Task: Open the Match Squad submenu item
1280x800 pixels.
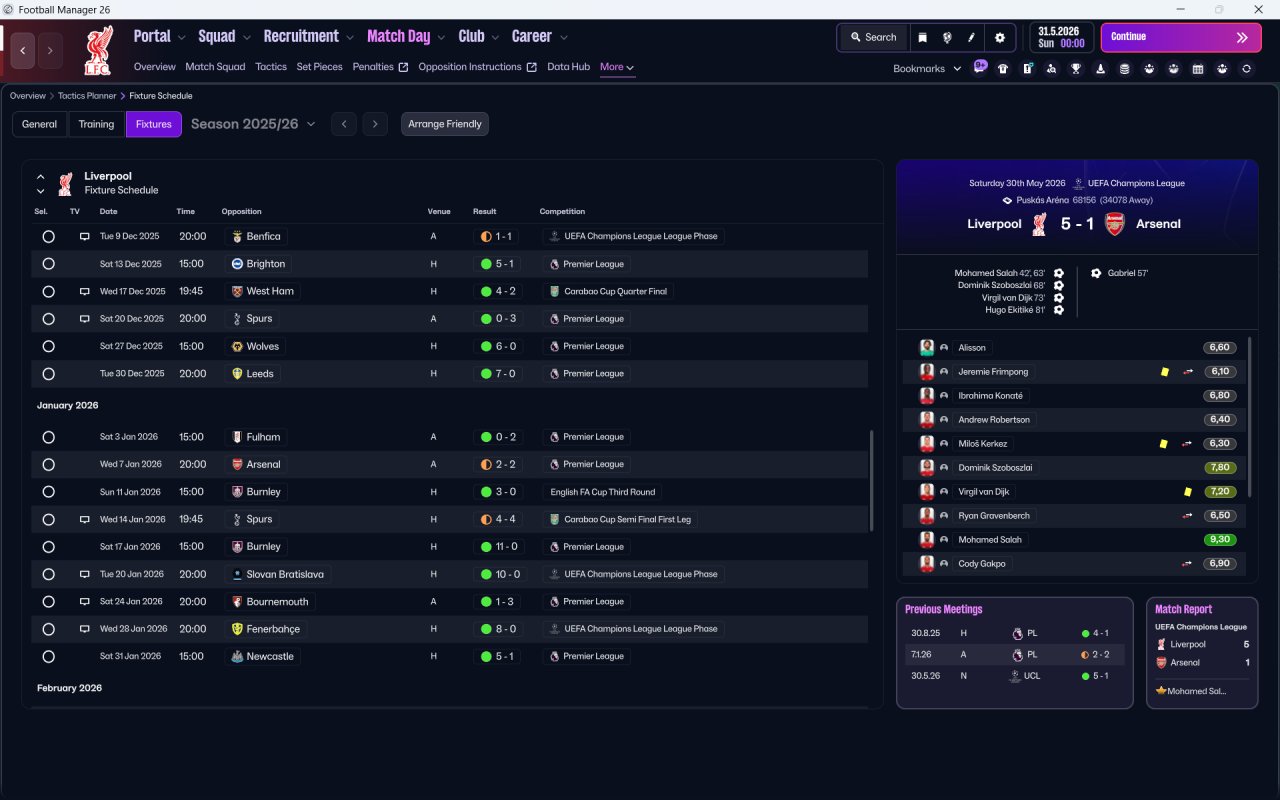Action: coord(215,67)
